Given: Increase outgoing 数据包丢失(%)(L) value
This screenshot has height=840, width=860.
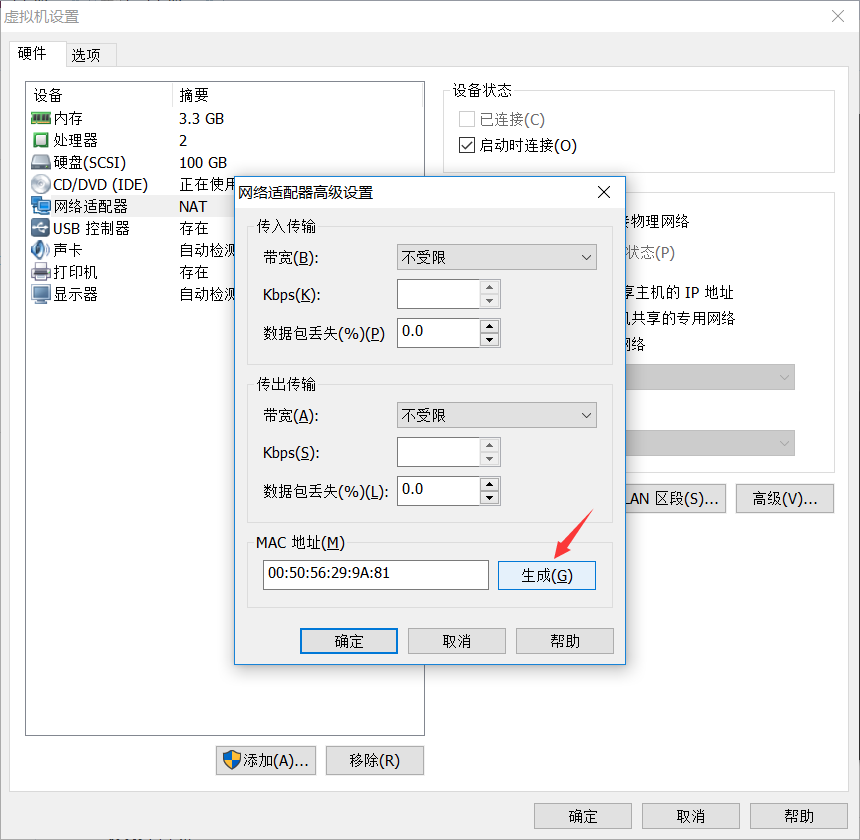Looking at the screenshot, I should [x=489, y=485].
